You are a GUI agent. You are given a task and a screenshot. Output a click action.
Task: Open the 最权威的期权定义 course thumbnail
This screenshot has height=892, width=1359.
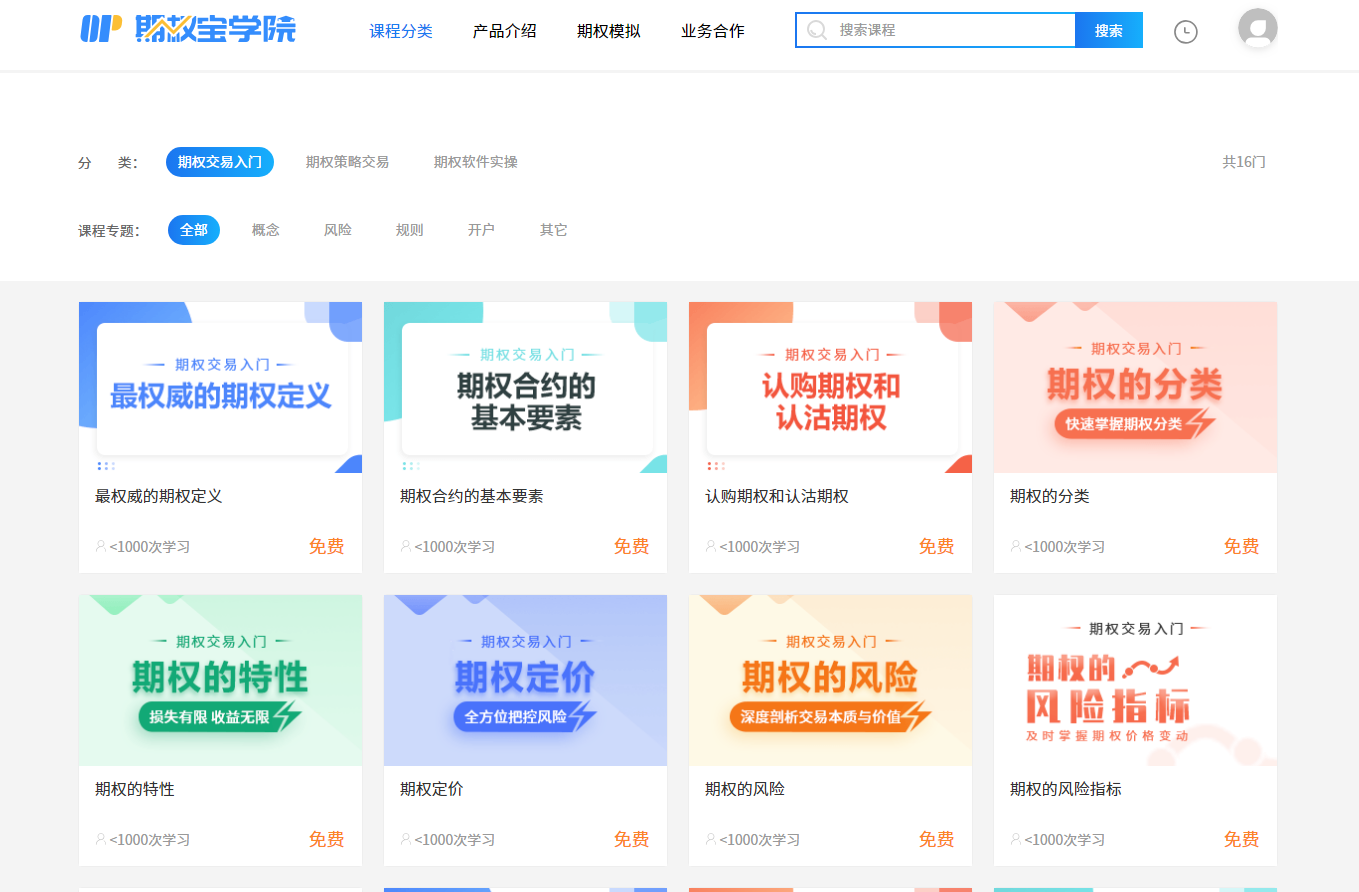pos(220,387)
